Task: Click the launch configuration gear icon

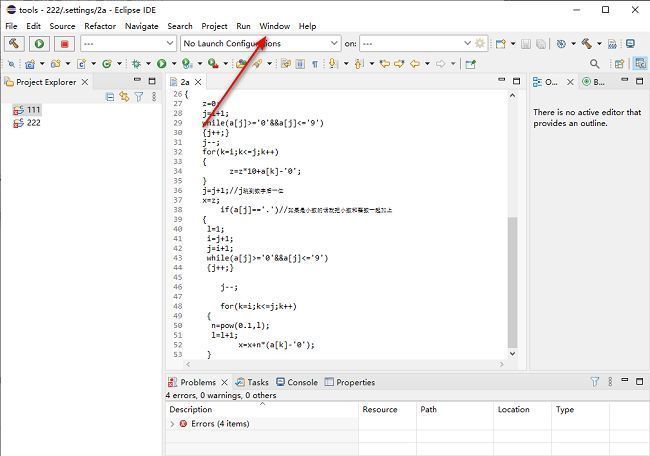Action: (x=480, y=44)
